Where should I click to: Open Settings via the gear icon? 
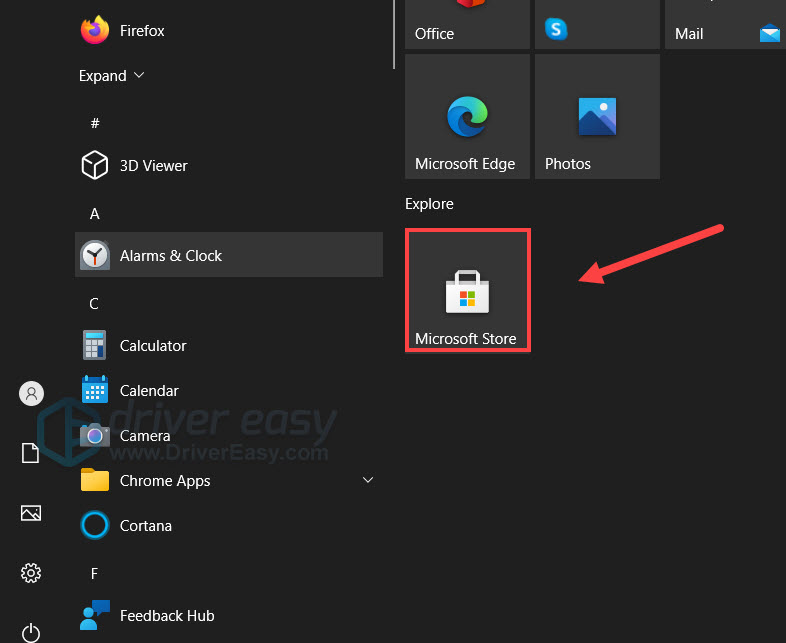[31, 573]
